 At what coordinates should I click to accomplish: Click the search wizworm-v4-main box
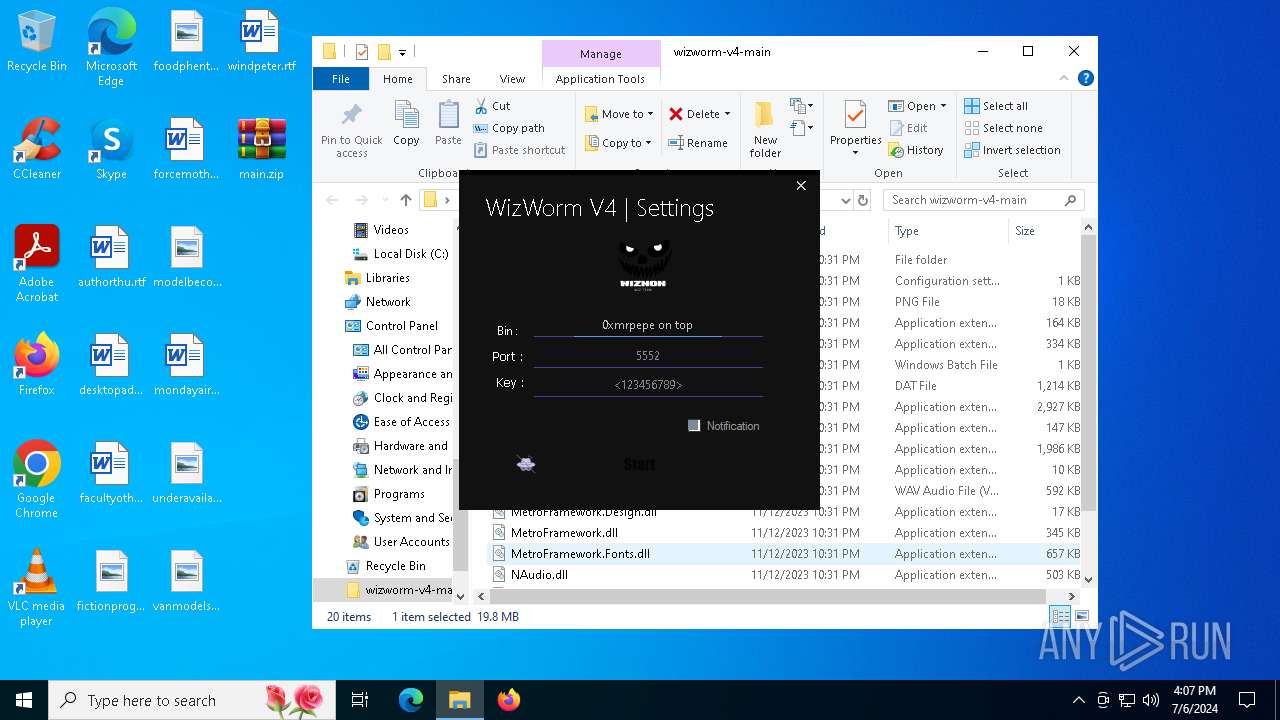[x=983, y=200]
